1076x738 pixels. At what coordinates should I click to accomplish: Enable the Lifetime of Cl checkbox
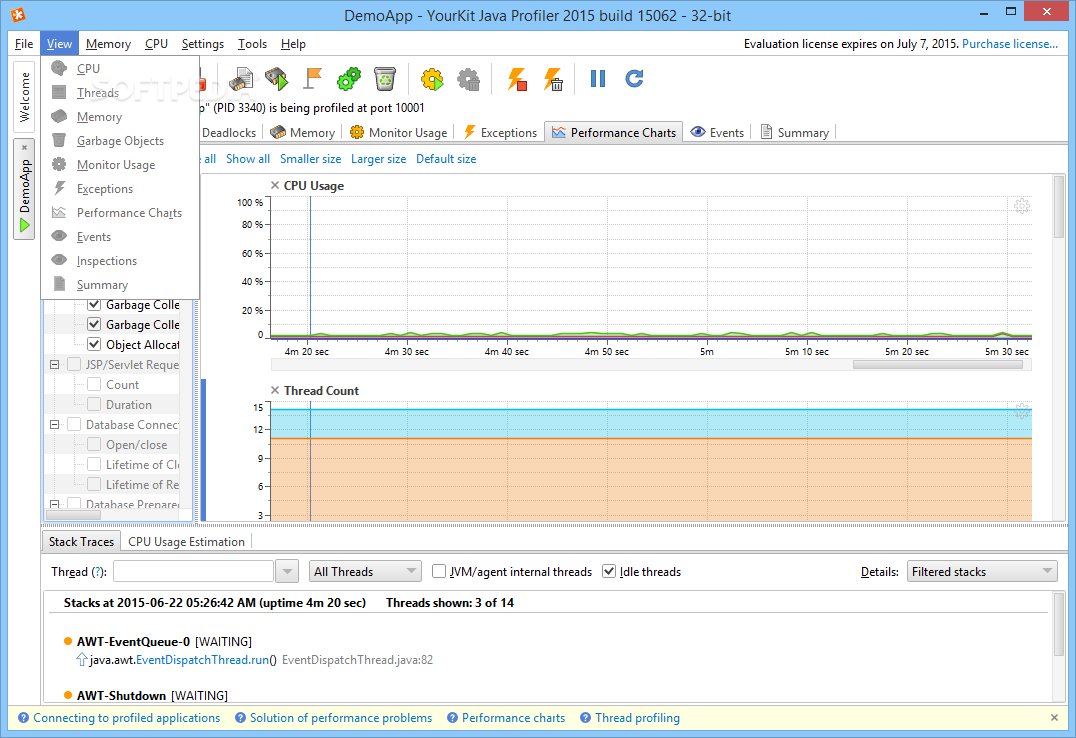94,464
